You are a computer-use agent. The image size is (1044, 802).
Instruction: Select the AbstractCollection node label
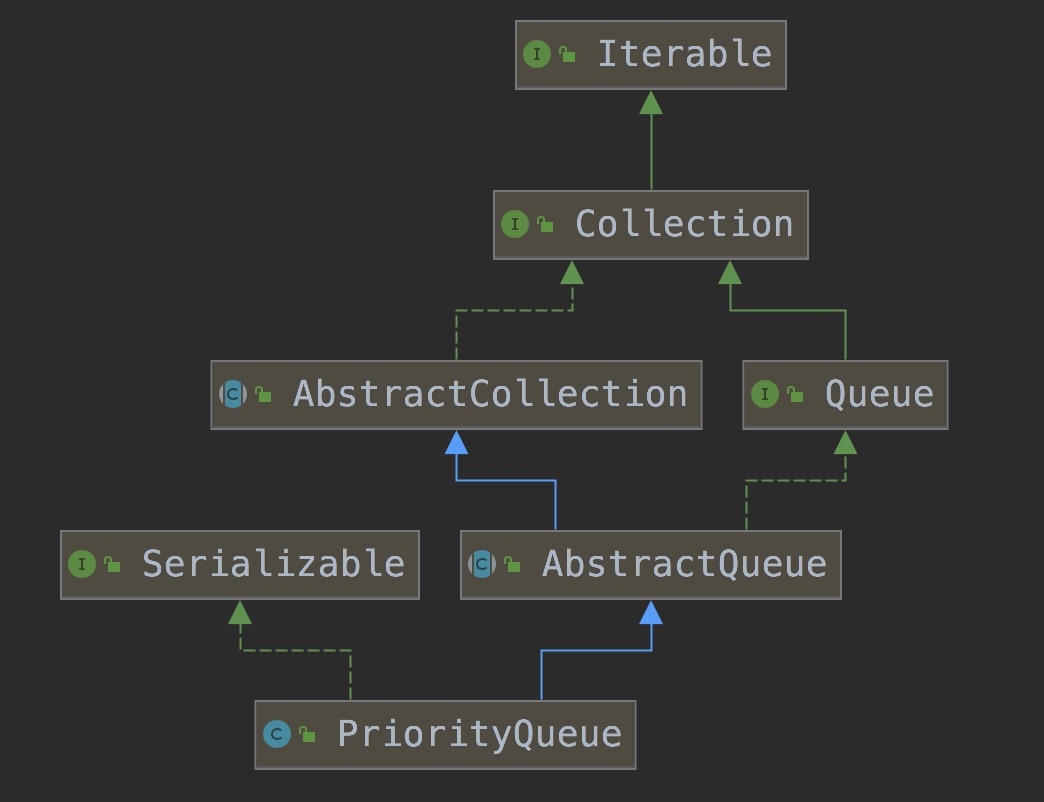click(x=490, y=394)
